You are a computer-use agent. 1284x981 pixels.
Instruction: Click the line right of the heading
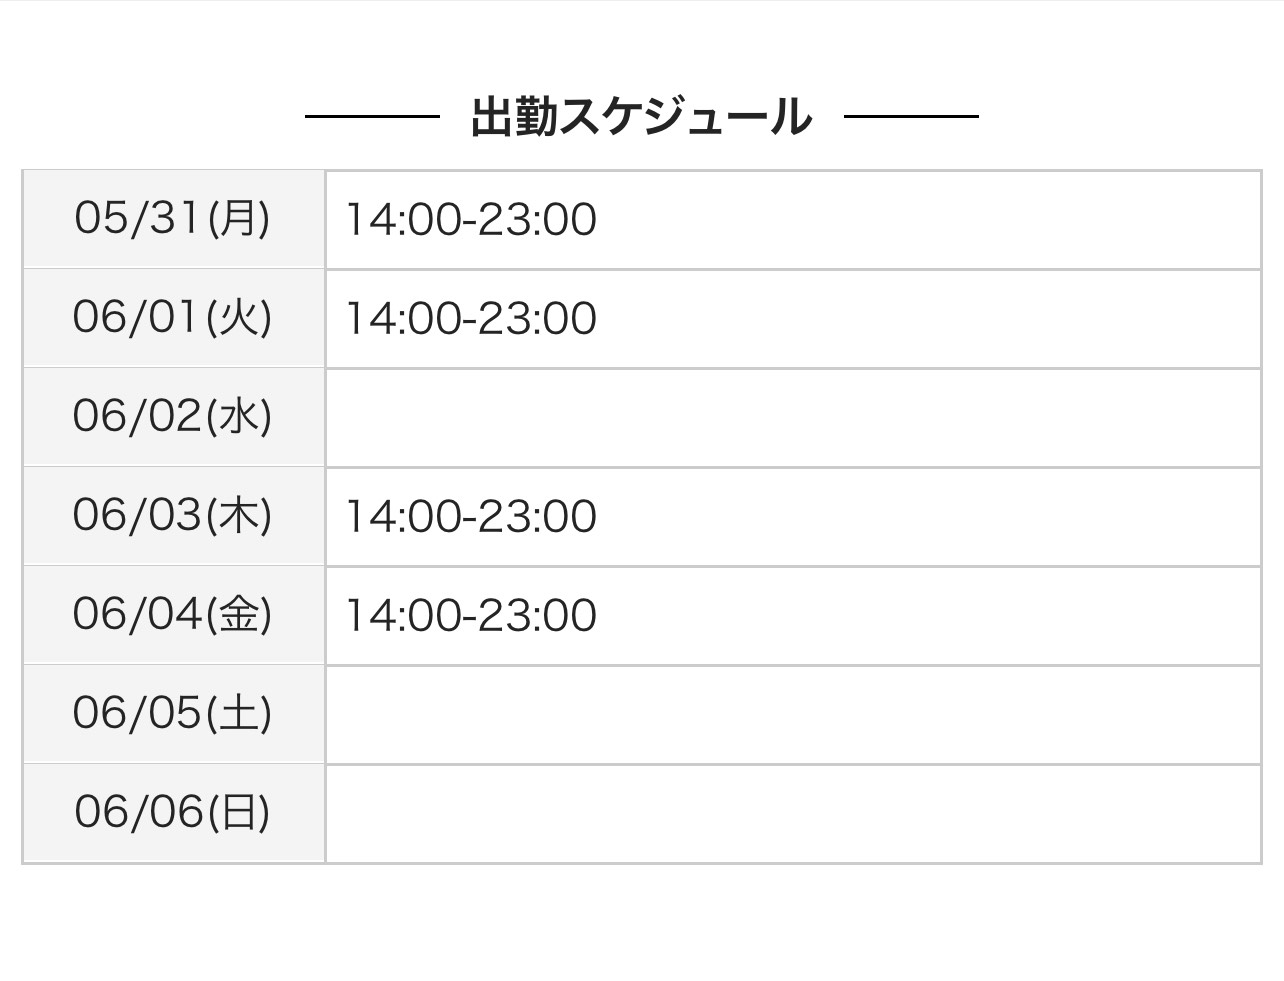pos(911,117)
